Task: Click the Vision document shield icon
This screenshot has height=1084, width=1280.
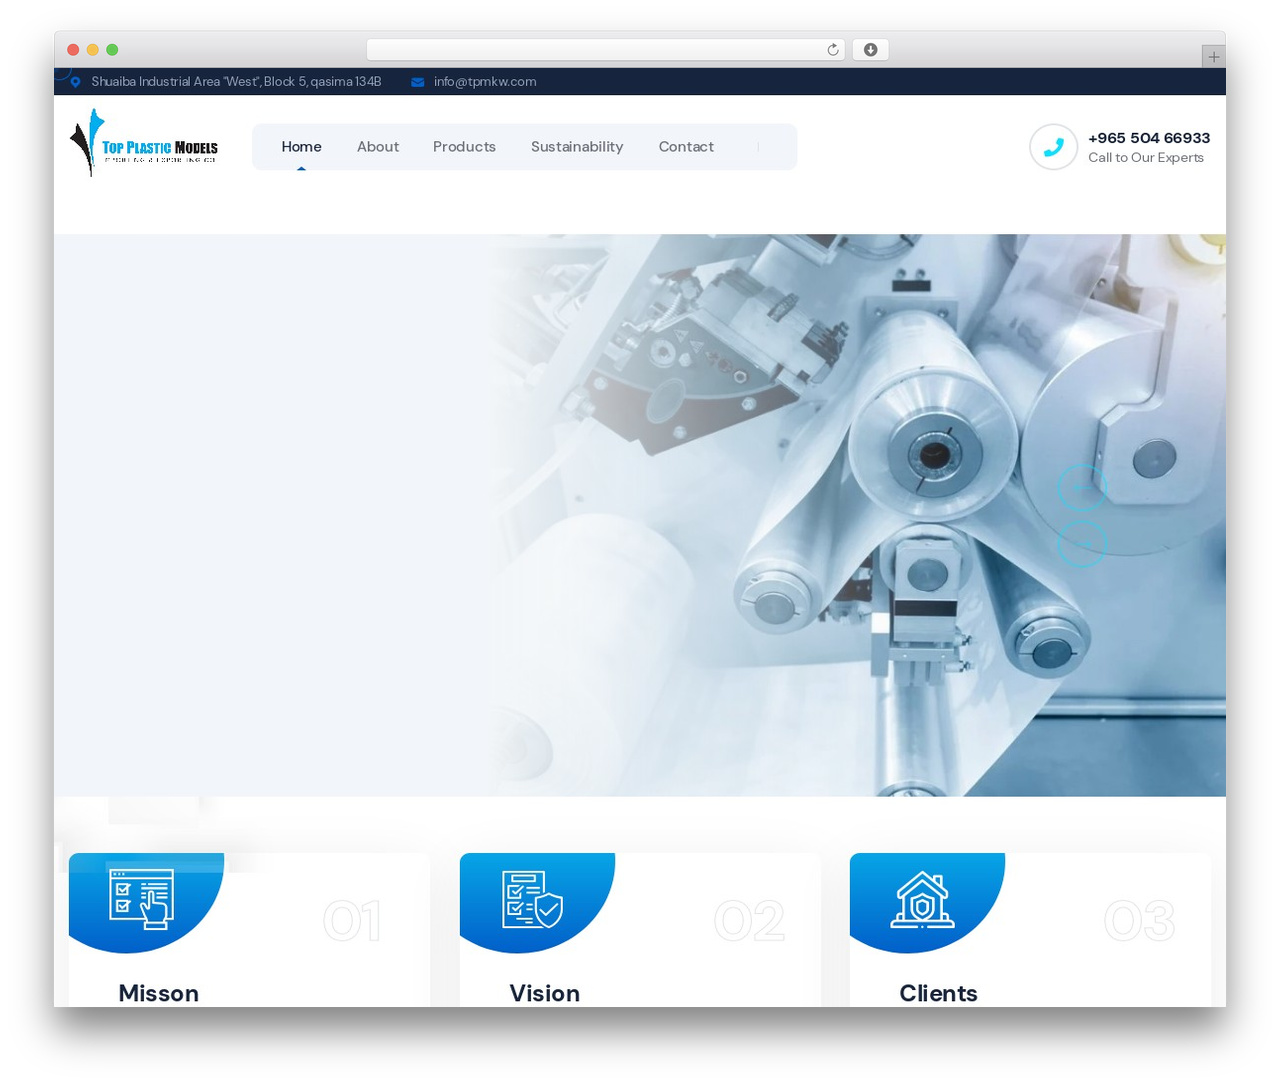Action: click(x=532, y=899)
